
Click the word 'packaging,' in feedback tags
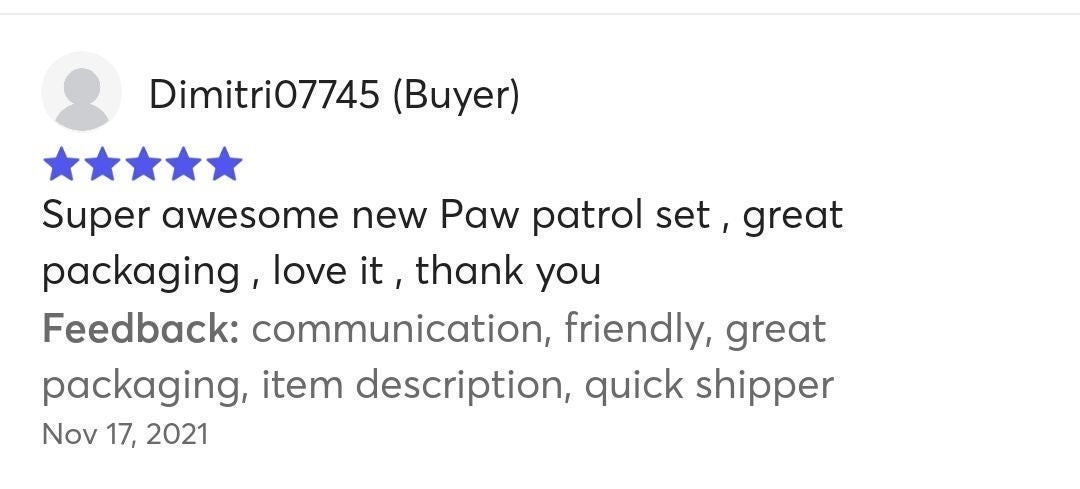pyautogui.click(x=145, y=386)
